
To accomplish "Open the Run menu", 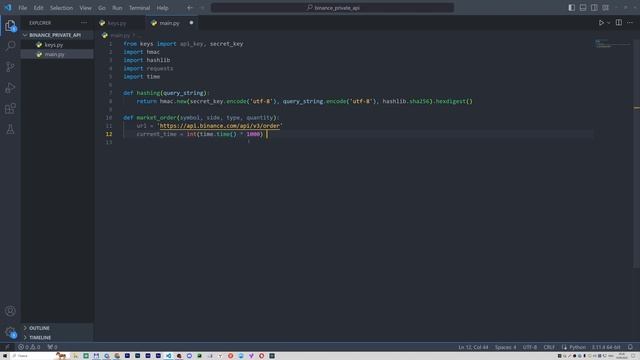I will 117,8.
